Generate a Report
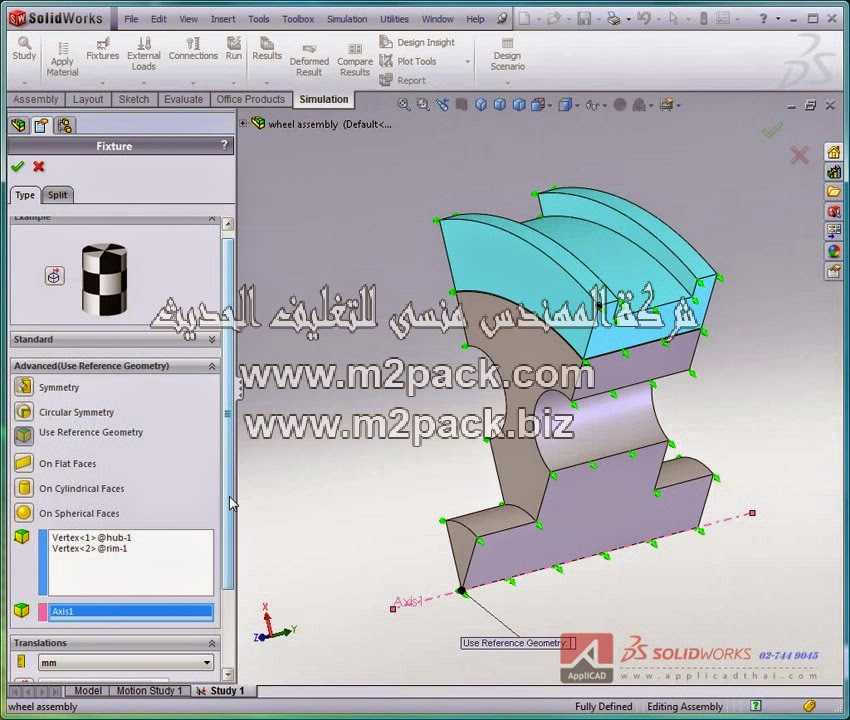The width and height of the screenshot is (850, 720). pos(402,80)
